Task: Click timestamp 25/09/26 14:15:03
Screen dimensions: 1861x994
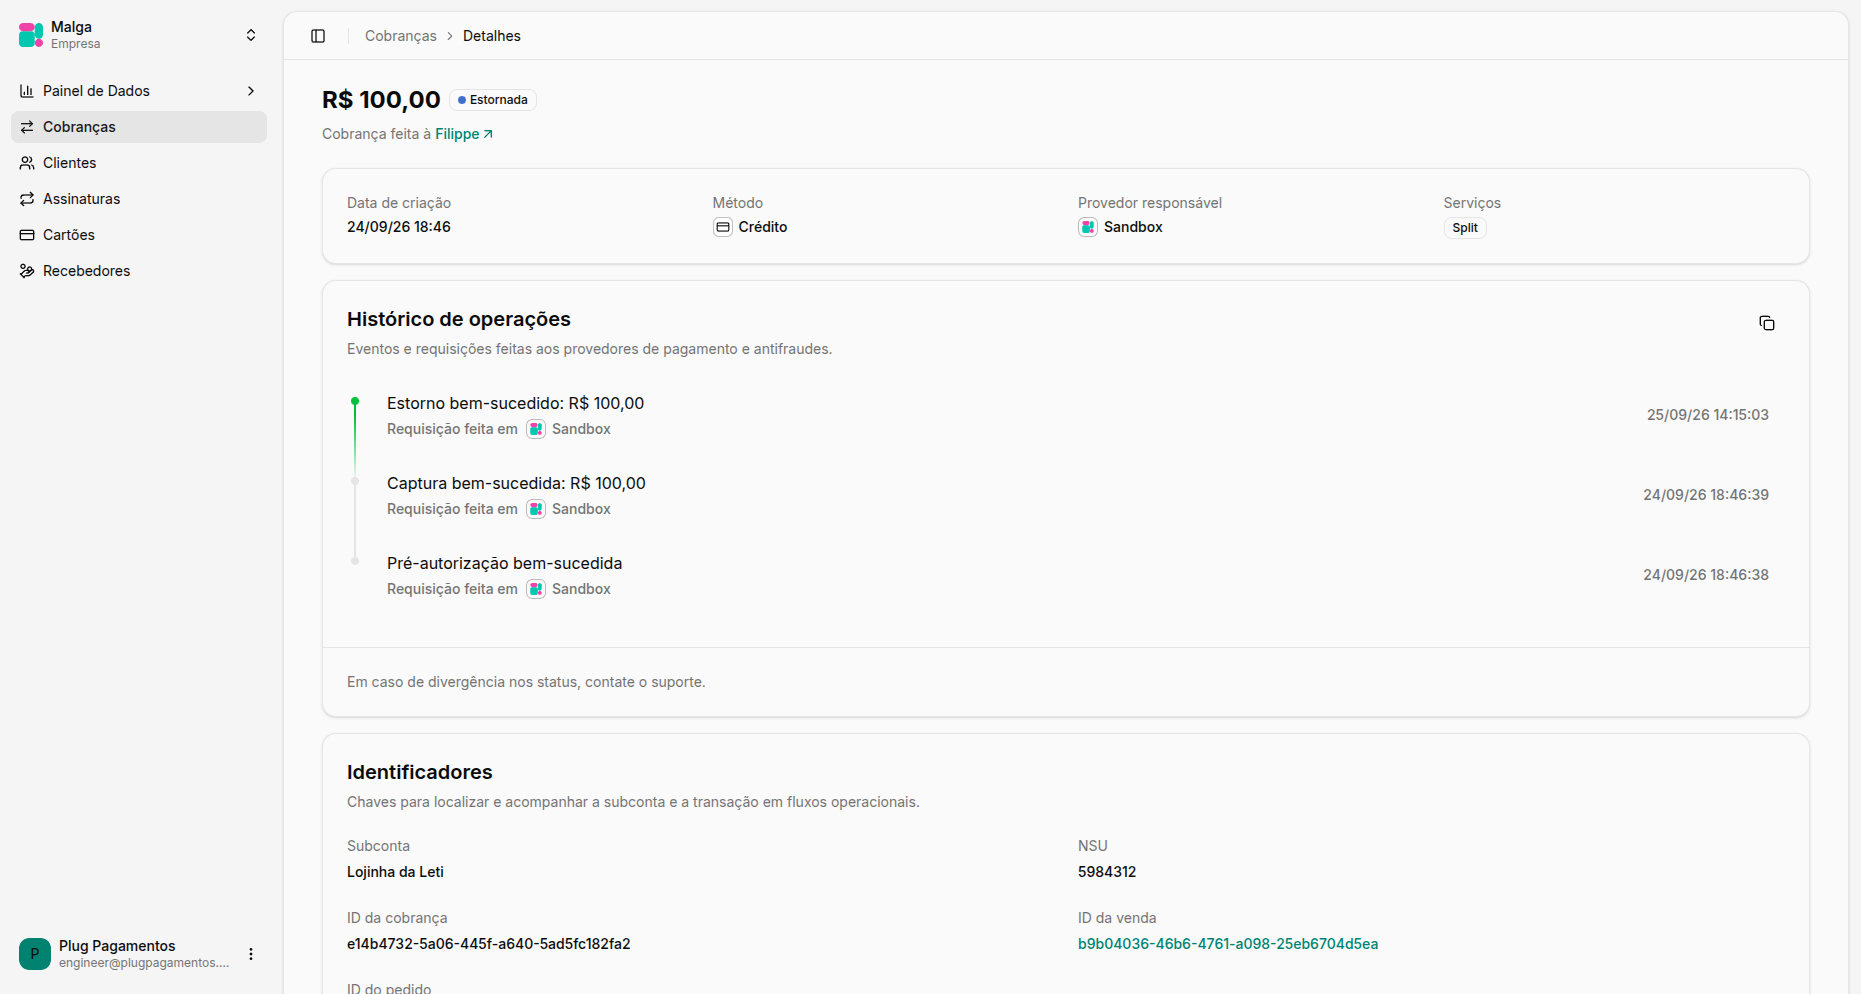Action: (x=1708, y=415)
